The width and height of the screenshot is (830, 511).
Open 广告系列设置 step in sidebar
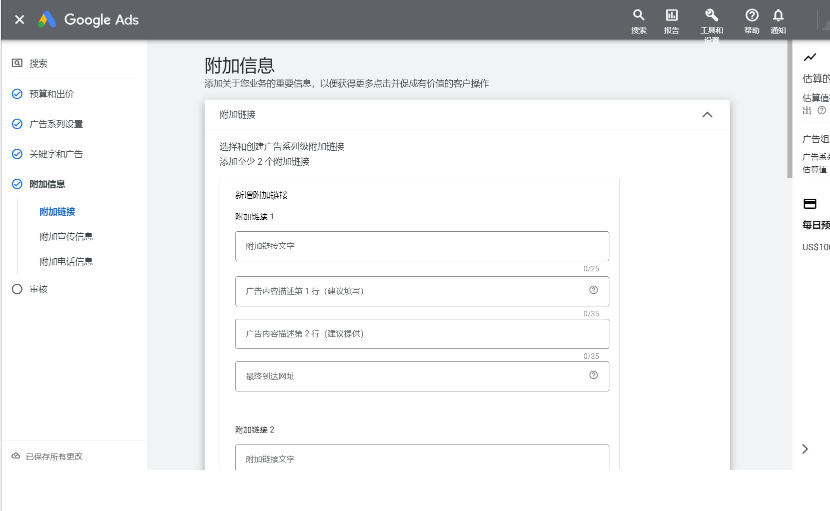tap(56, 124)
